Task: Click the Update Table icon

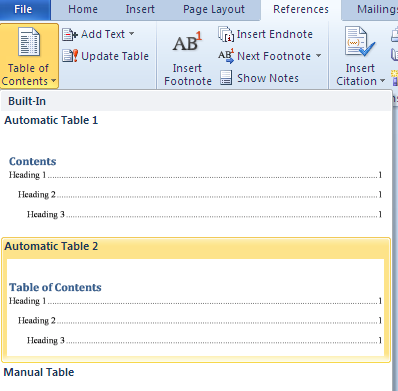Action: click(x=70, y=56)
